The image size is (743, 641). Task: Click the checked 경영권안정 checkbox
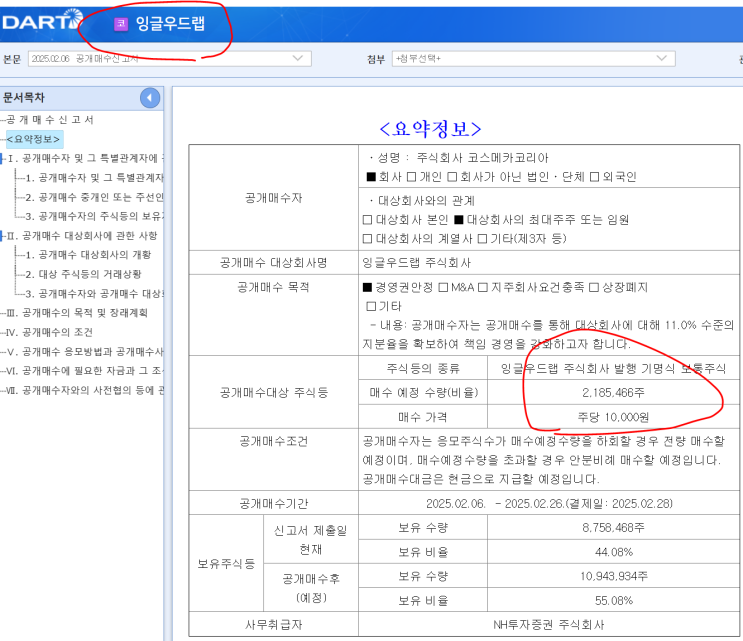pos(367,288)
